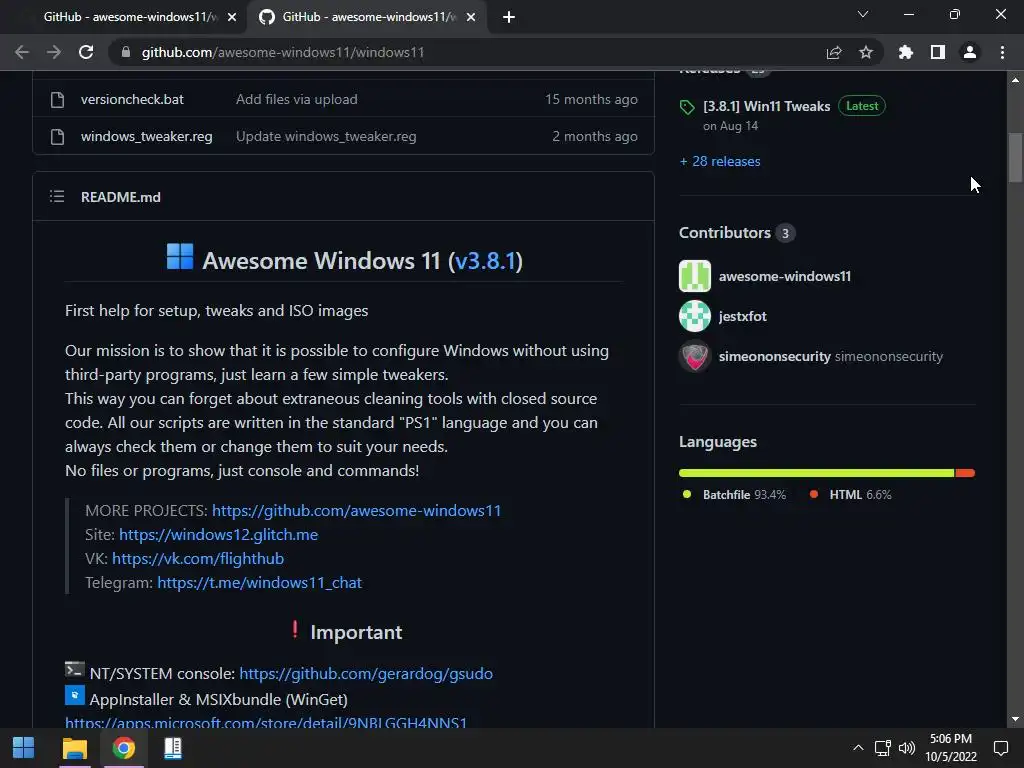Screen dimensions: 1024x768
Task: Open the t.me/windows11_chat Telegram link
Action: [x=259, y=583]
